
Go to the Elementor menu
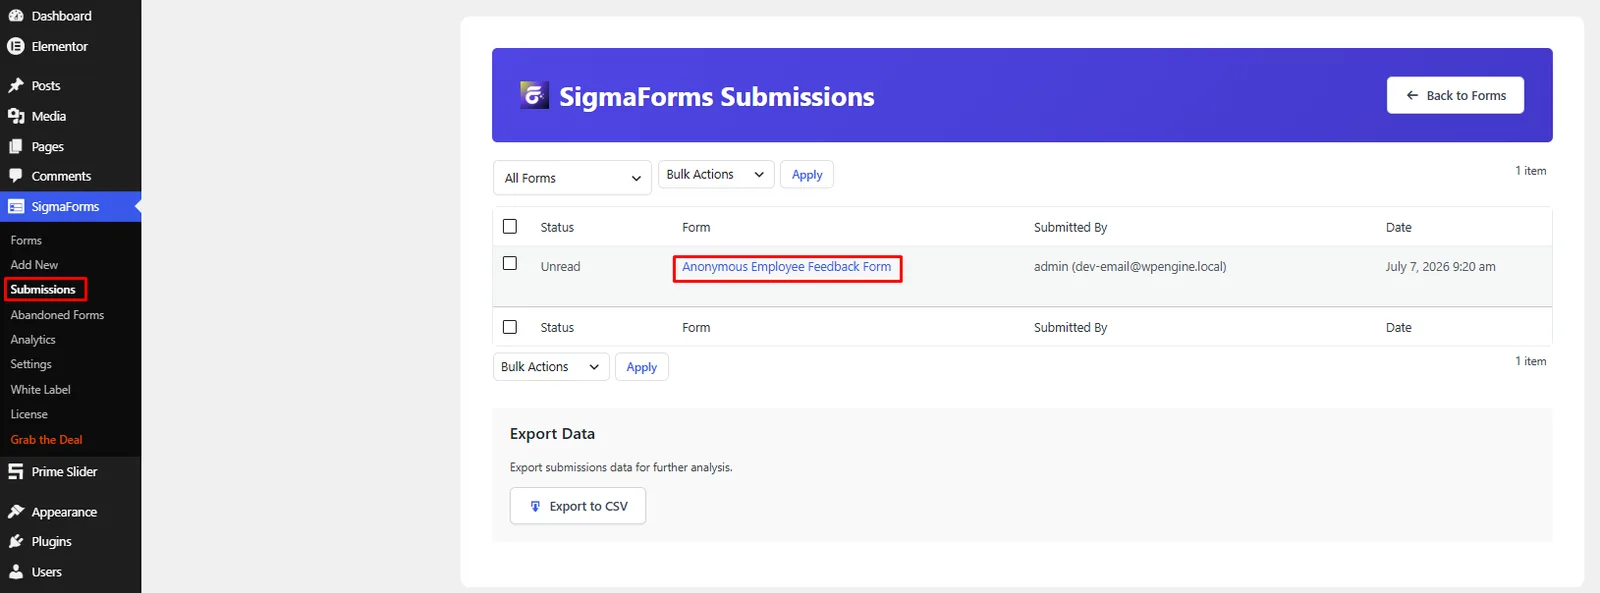pos(60,46)
